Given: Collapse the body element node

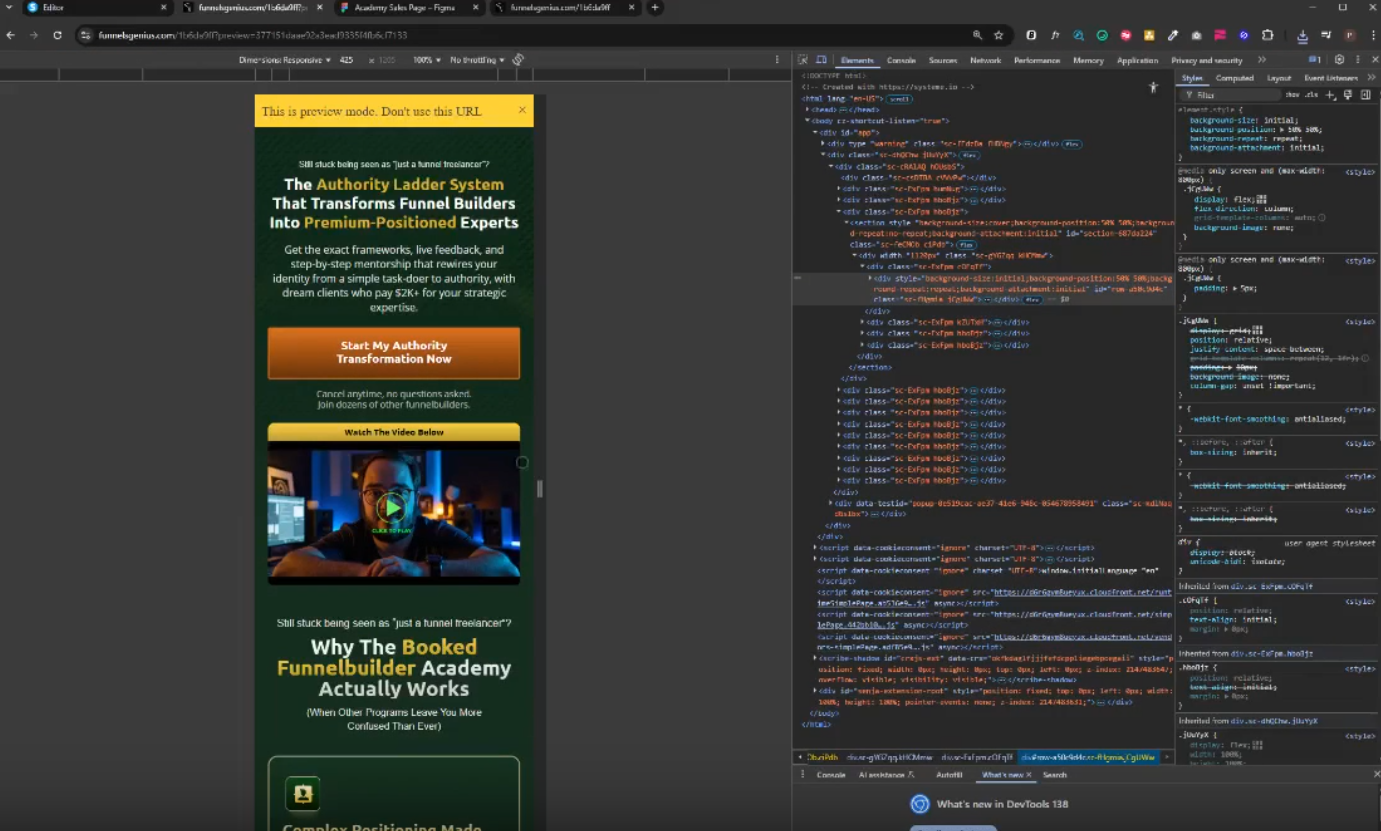Looking at the screenshot, I should click(x=808, y=120).
